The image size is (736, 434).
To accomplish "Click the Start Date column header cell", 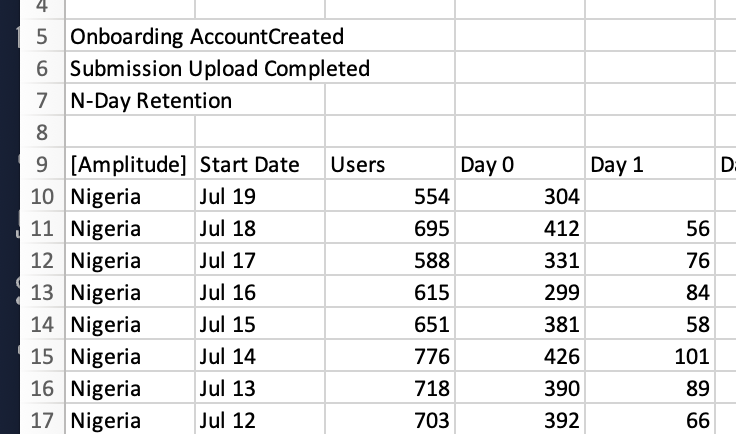I will click(260, 164).
